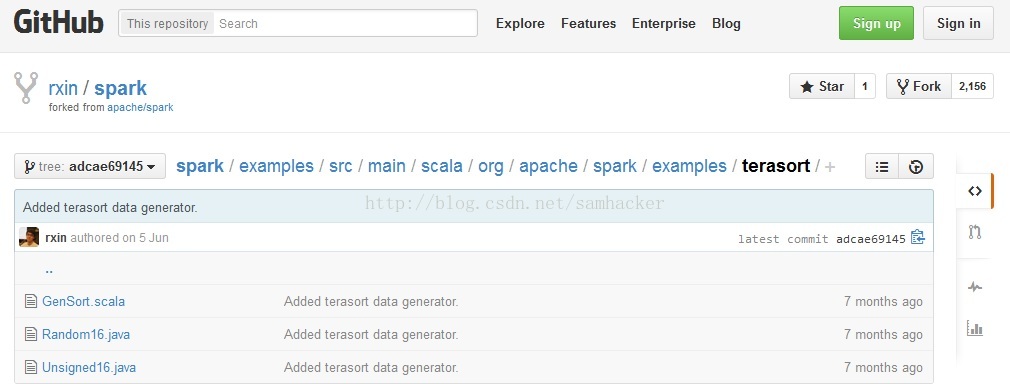Click the green Sign up button

[876, 23]
